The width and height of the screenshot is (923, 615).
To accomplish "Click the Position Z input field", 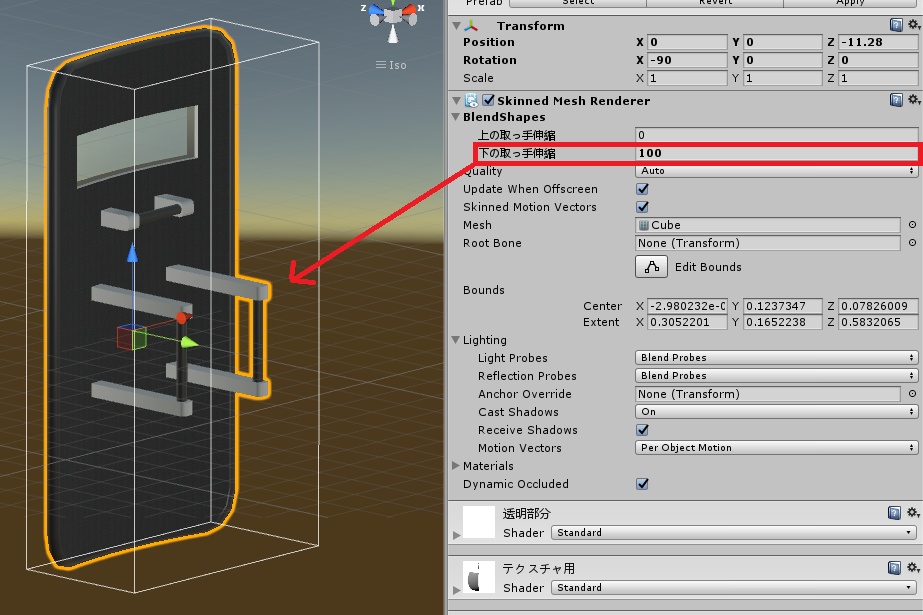I will click(876, 42).
